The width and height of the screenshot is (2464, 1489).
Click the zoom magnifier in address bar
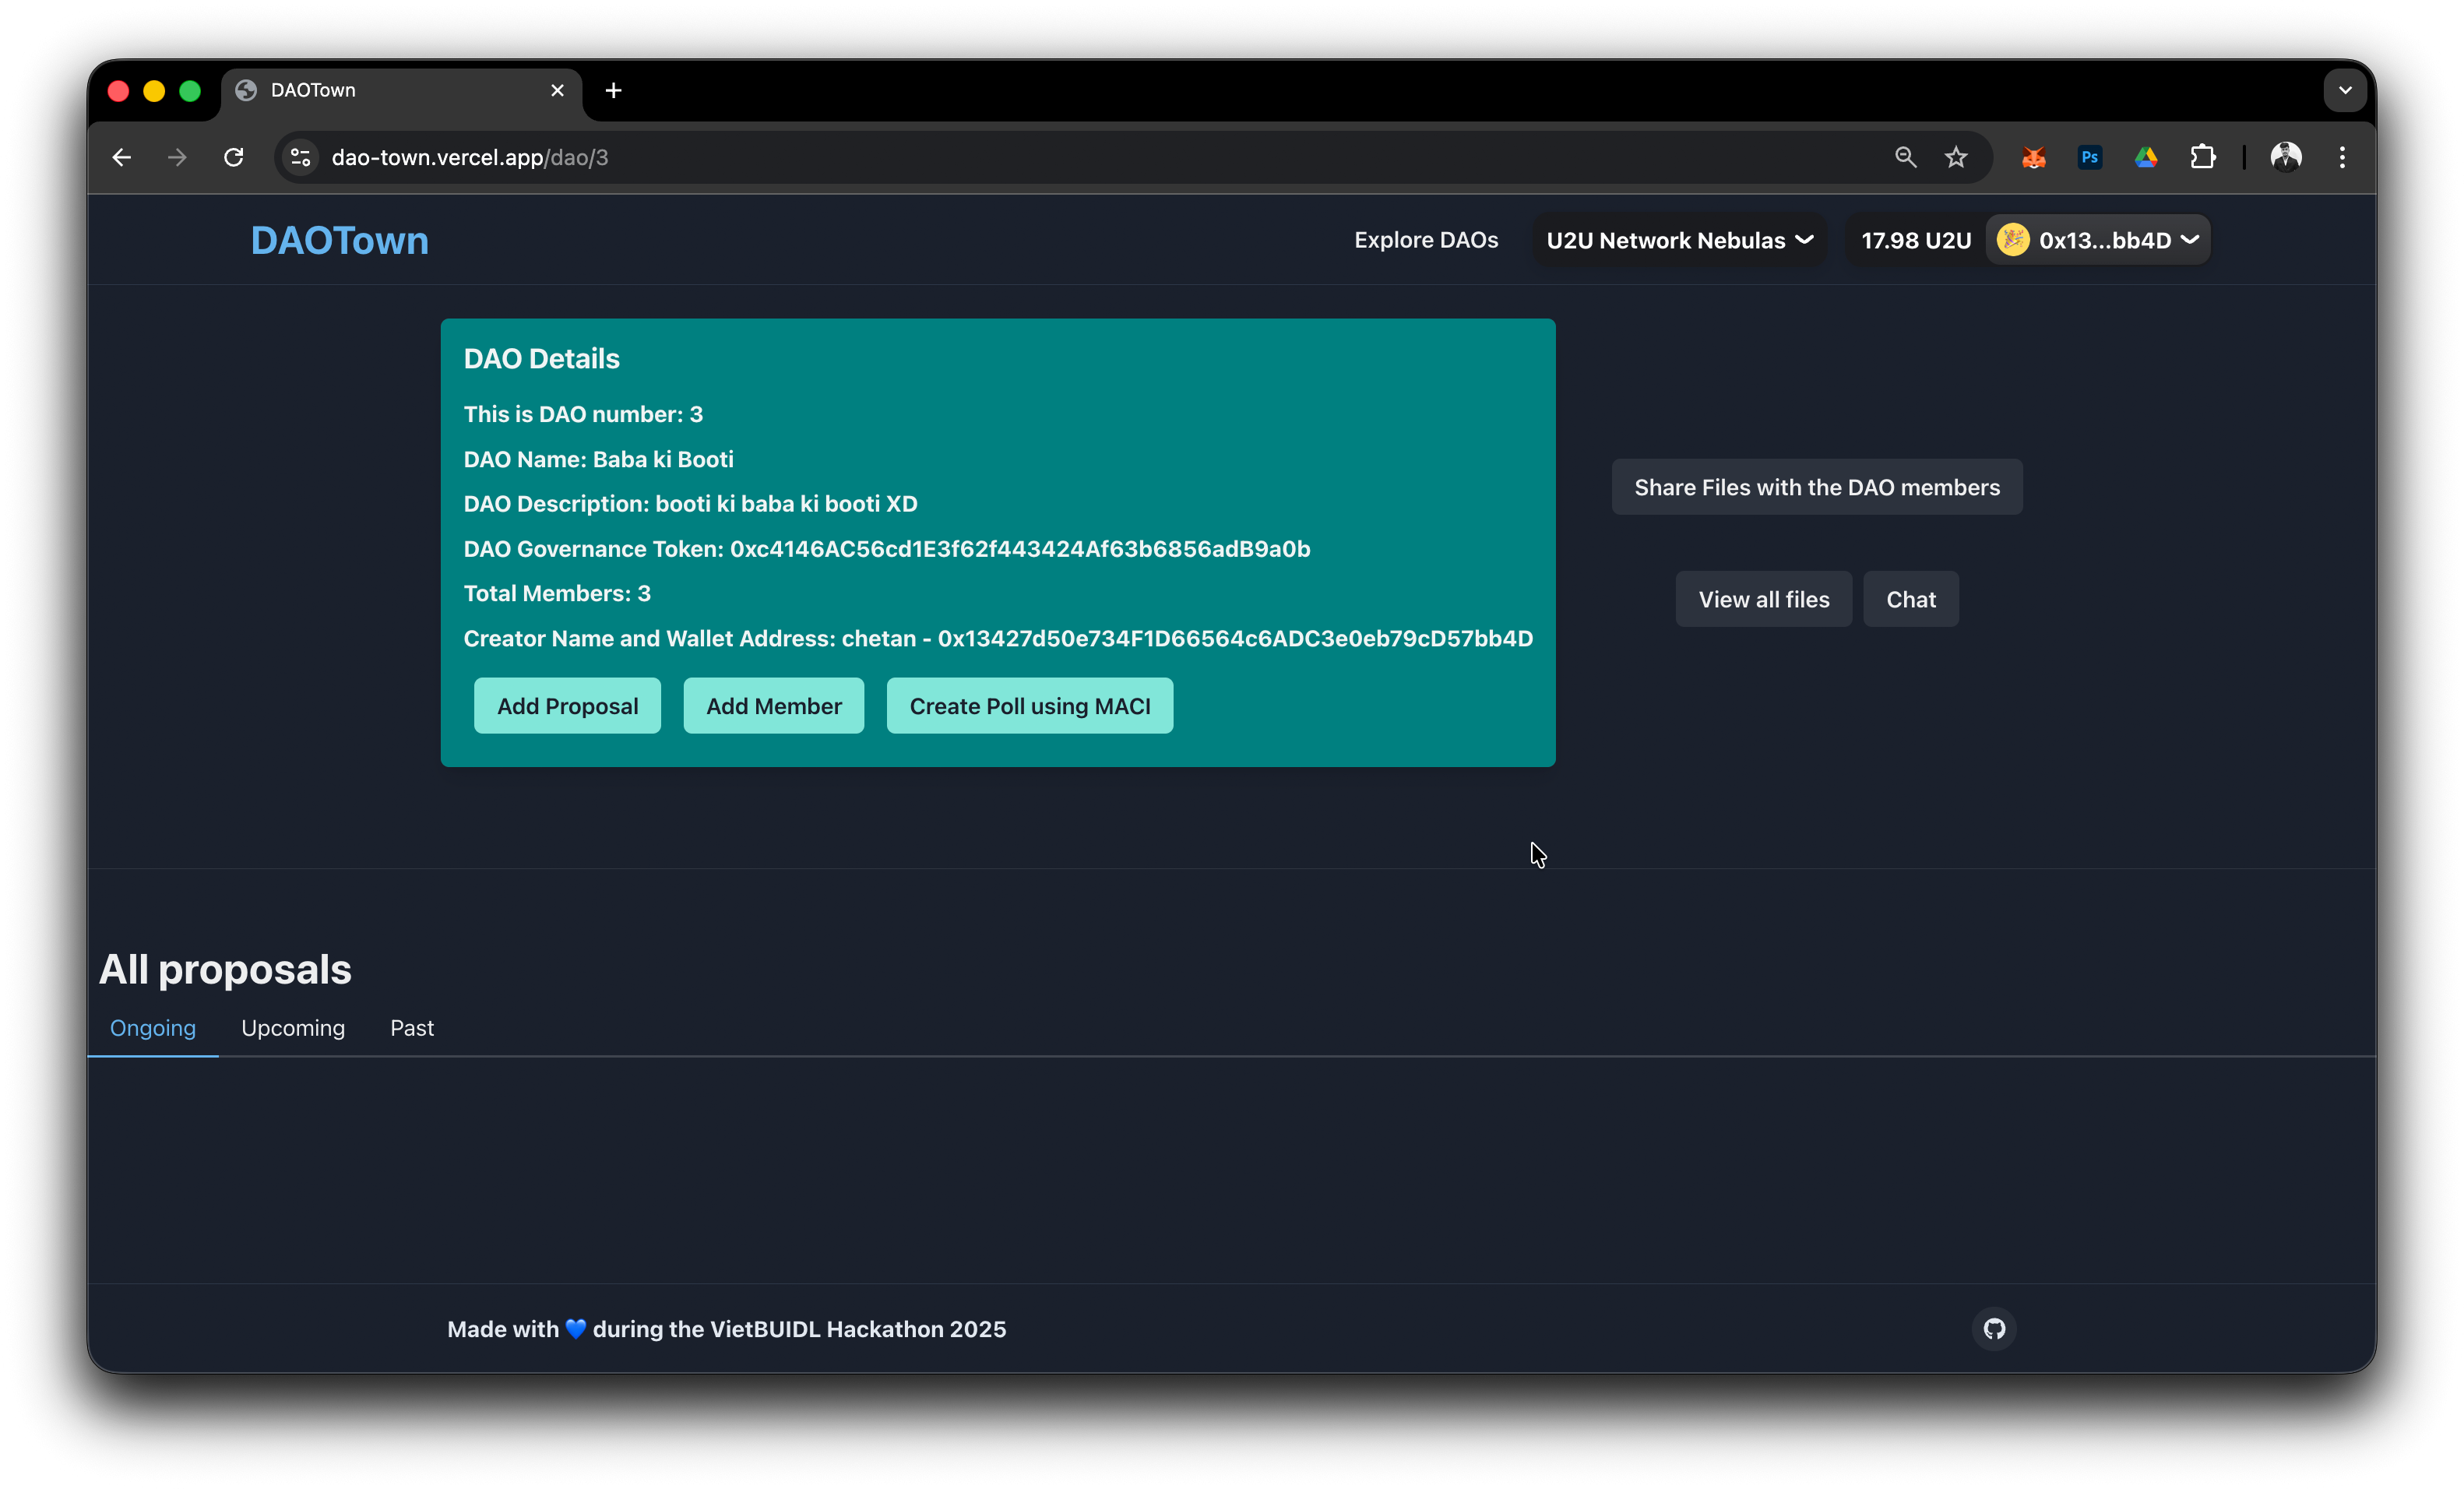[1905, 157]
